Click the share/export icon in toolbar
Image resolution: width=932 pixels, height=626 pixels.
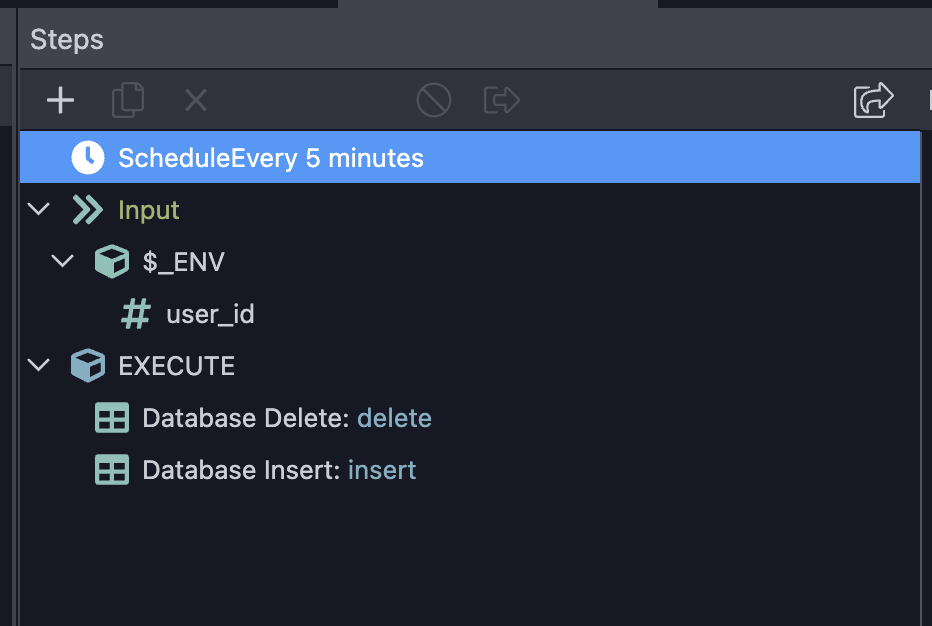tap(873, 100)
